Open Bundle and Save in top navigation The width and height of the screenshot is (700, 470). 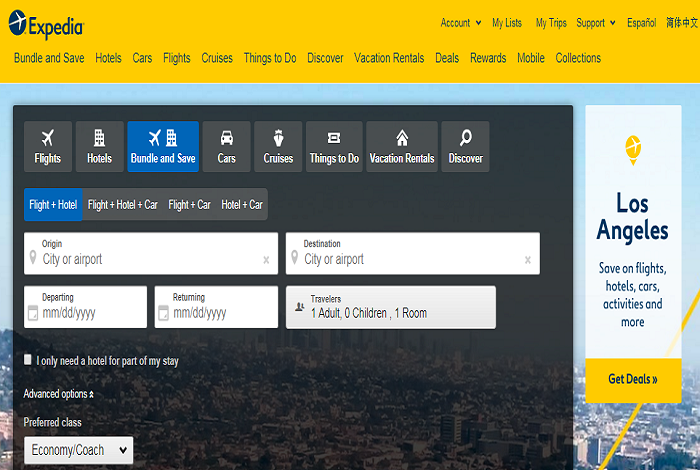point(49,58)
